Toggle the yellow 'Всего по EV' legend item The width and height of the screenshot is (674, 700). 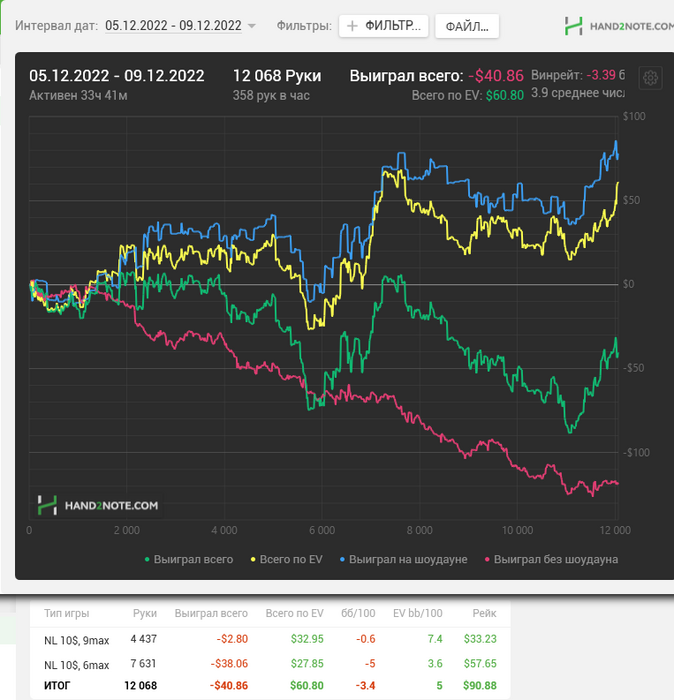[x=287, y=559]
